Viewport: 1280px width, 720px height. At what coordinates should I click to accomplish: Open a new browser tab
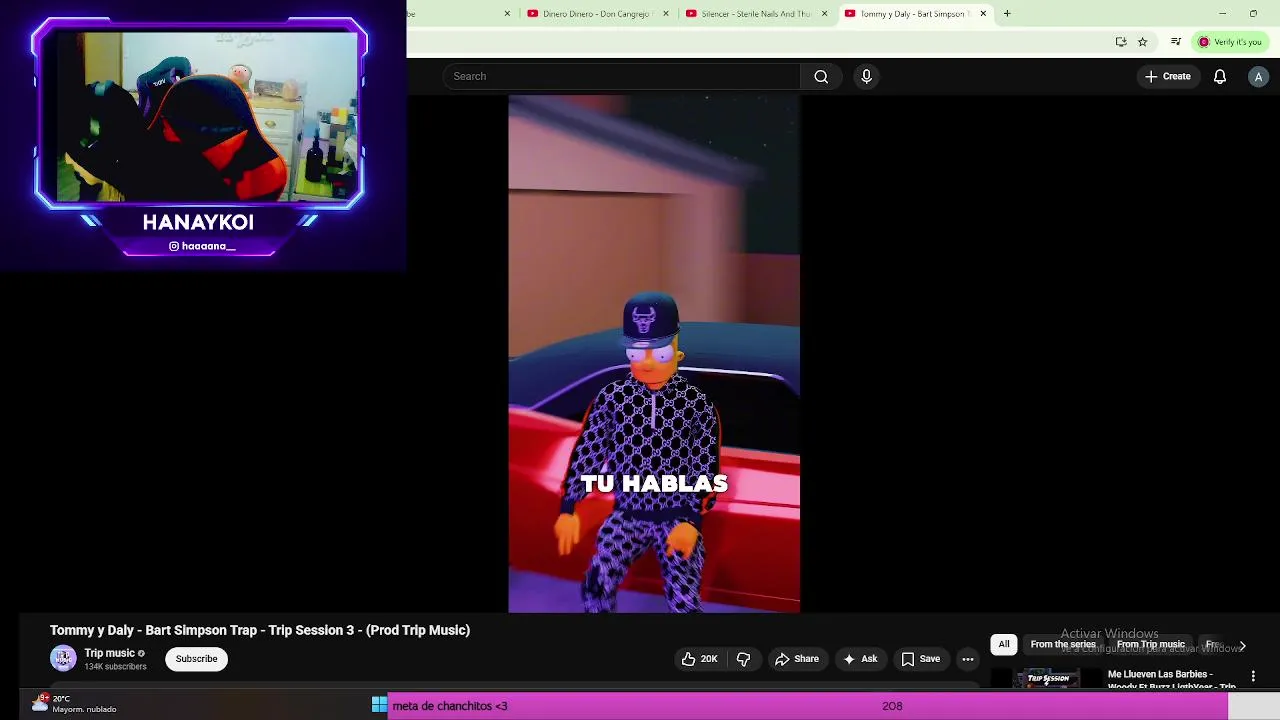point(1007,14)
